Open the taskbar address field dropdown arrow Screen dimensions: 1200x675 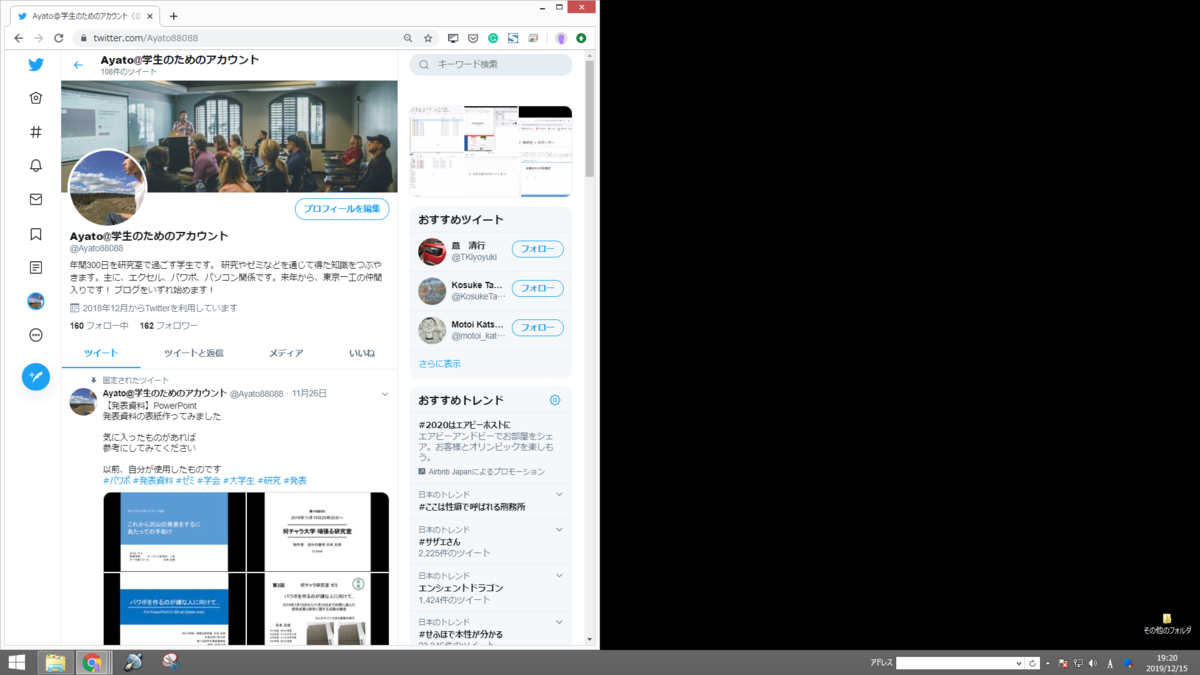(1019, 661)
